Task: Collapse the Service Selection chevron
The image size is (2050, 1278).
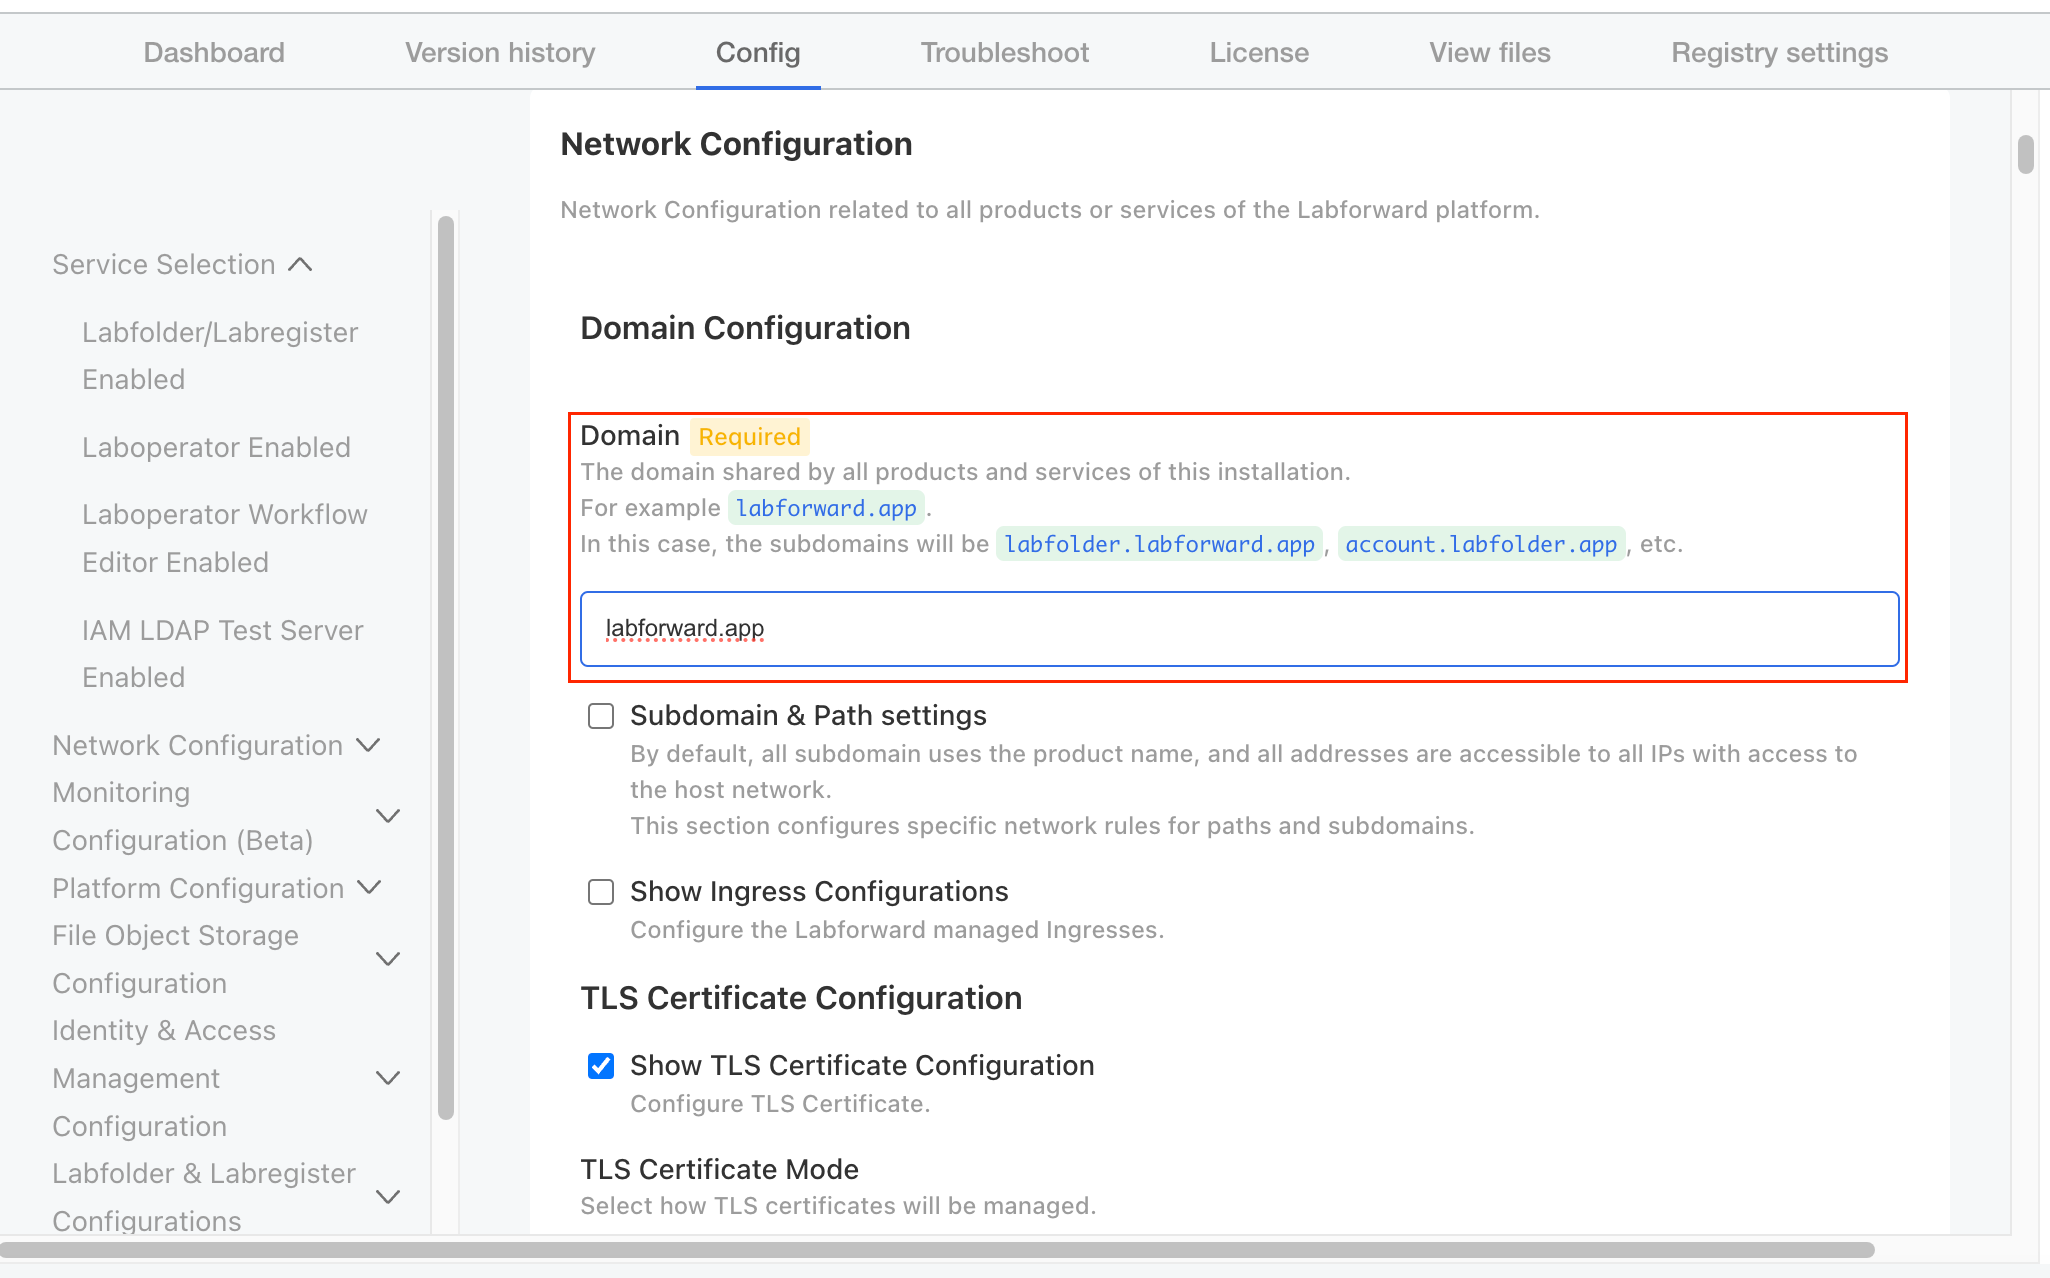Action: [x=300, y=265]
